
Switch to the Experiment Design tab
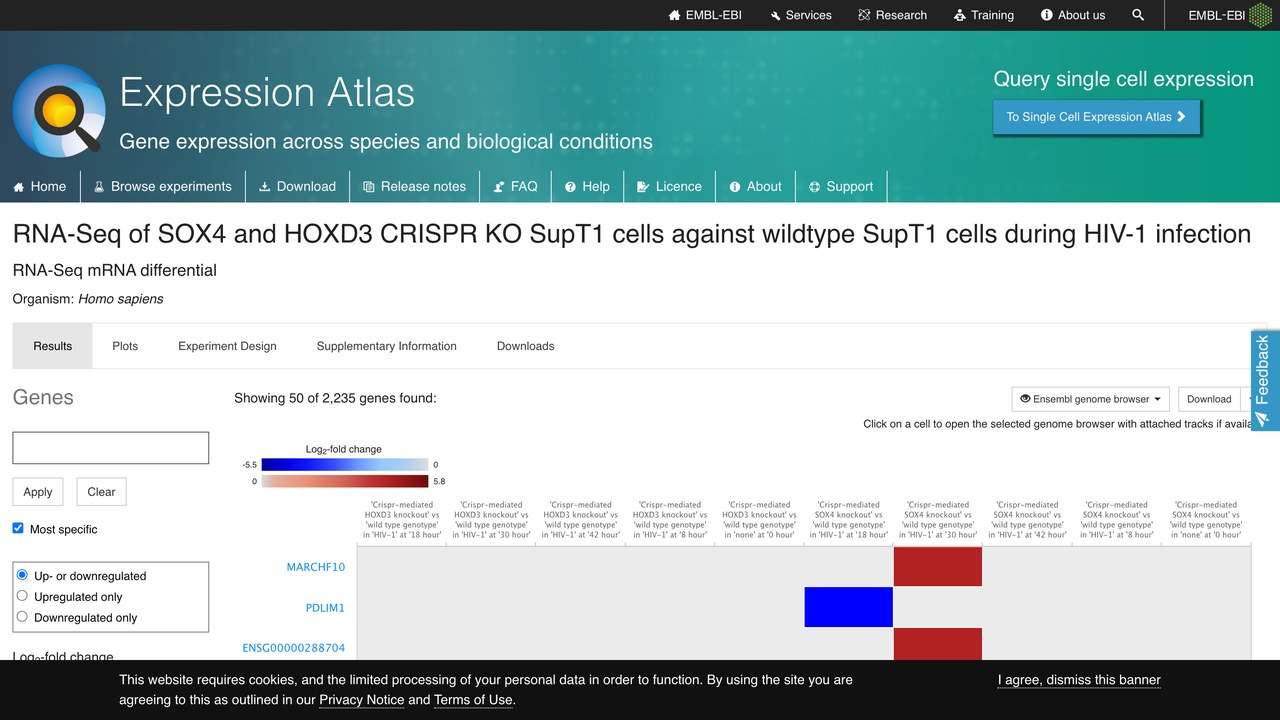[227, 346]
